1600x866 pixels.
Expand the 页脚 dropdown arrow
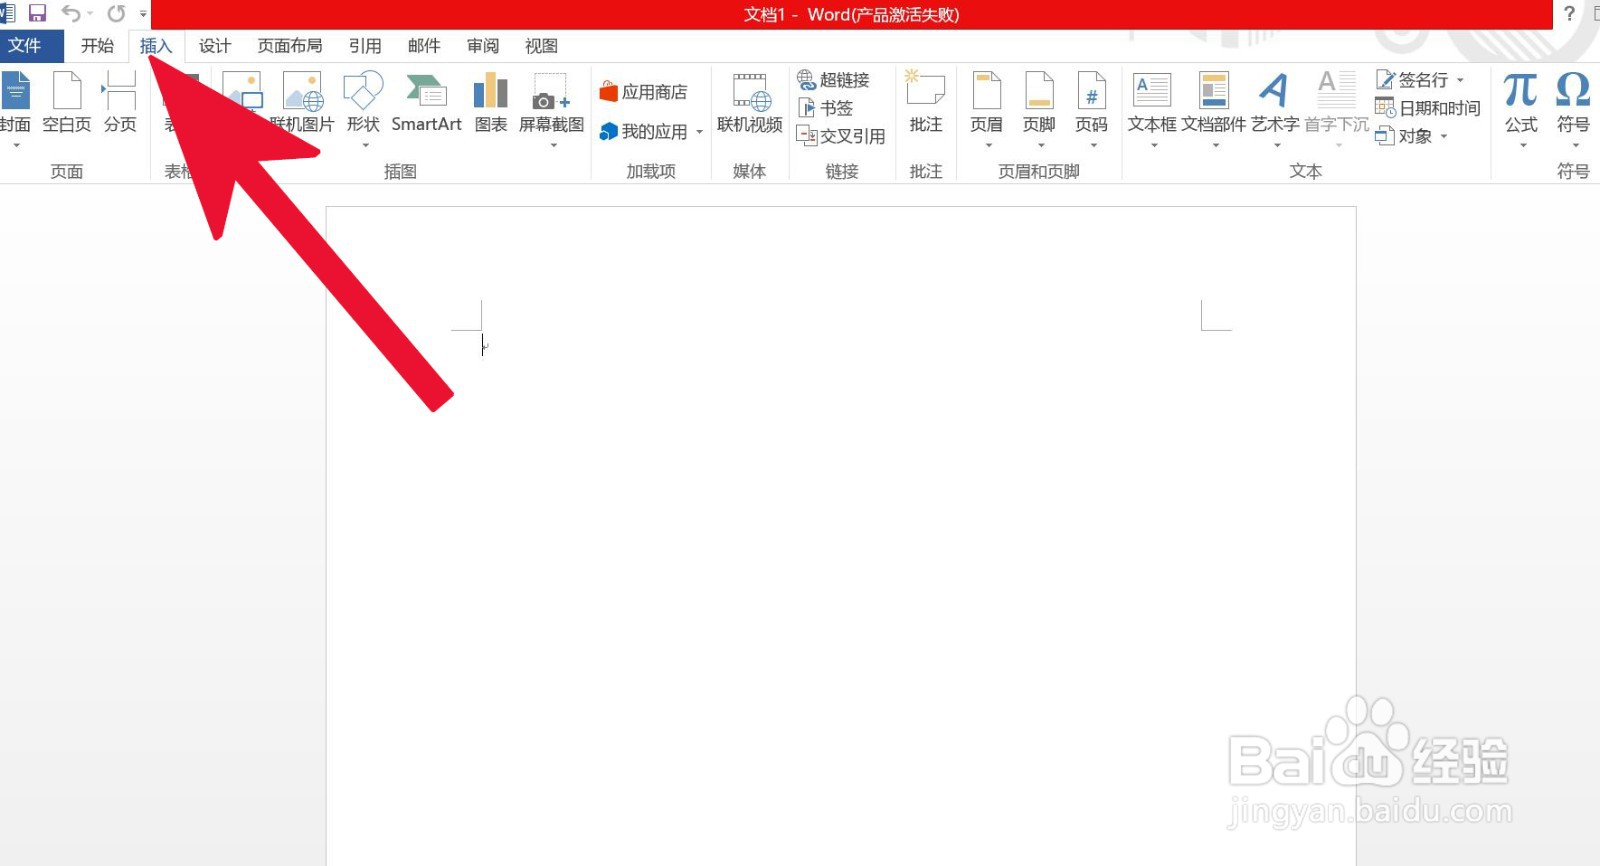(x=1041, y=146)
